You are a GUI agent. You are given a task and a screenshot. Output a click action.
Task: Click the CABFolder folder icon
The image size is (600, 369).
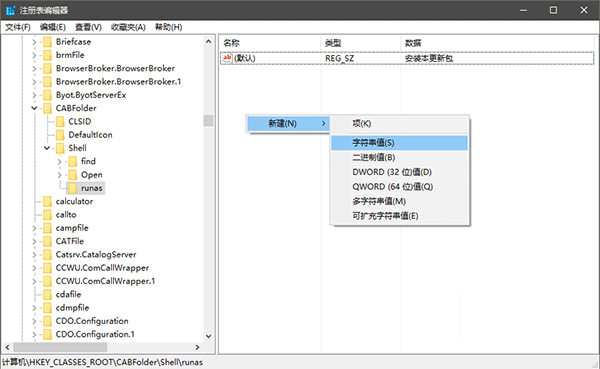coord(47,108)
